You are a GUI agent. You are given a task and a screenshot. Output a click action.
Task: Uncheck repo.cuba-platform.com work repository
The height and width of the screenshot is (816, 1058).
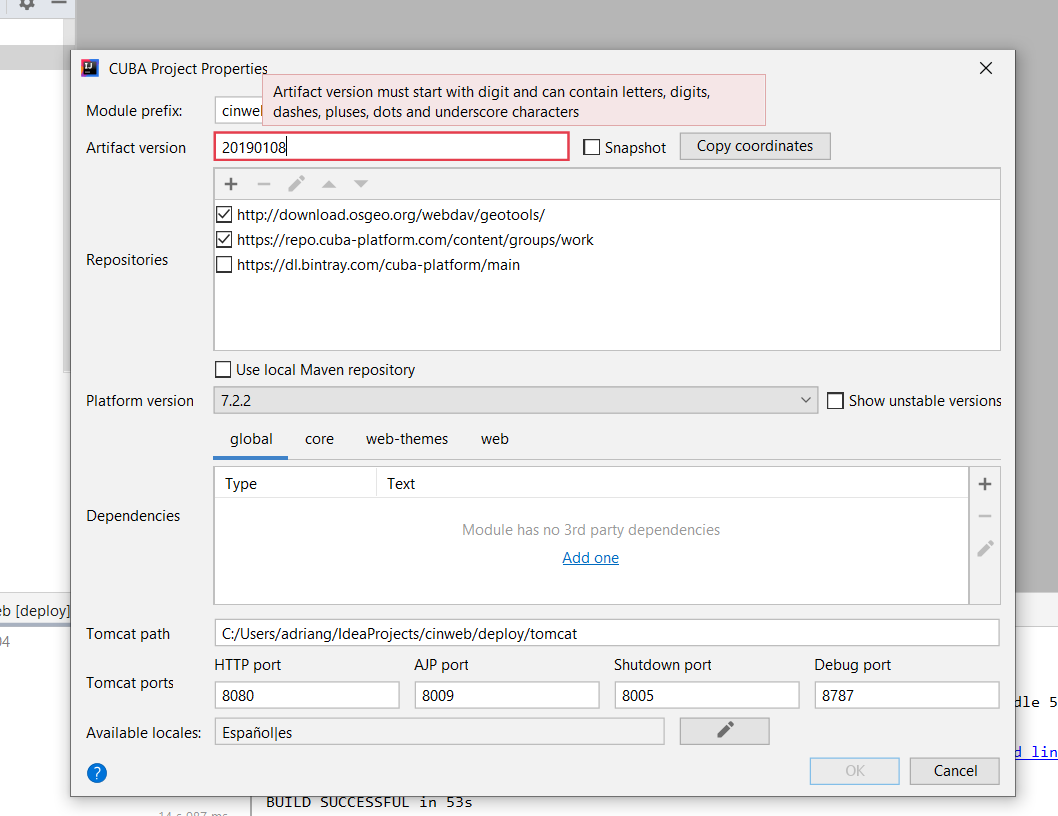click(224, 240)
